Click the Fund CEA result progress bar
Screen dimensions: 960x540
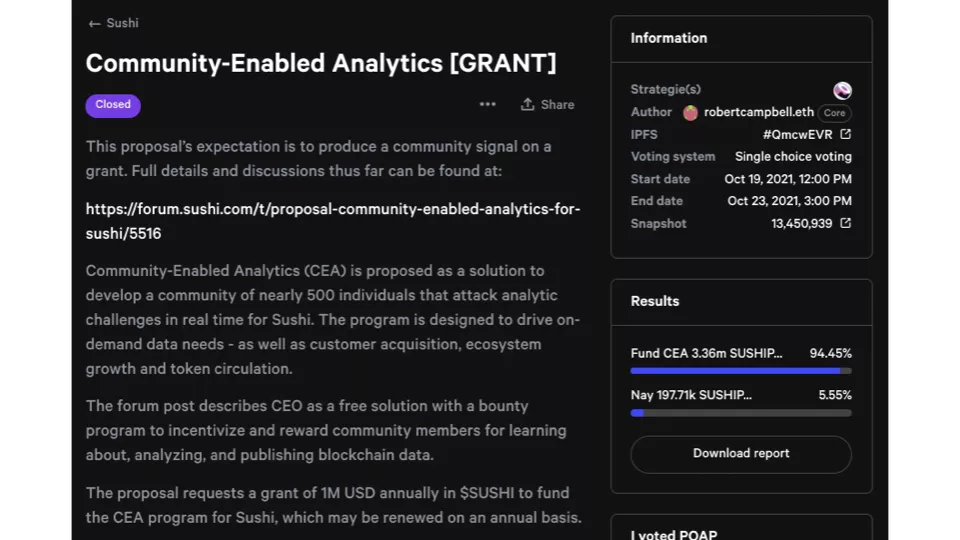(741, 371)
